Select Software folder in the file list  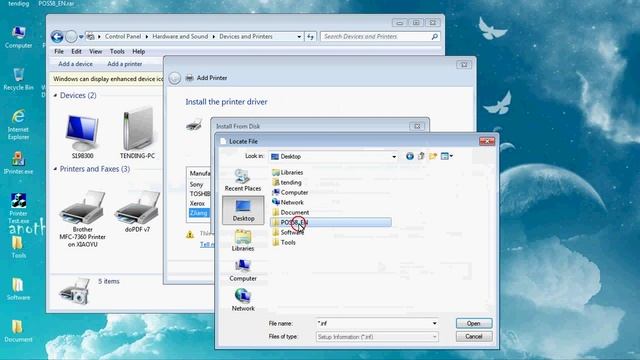click(288, 232)
